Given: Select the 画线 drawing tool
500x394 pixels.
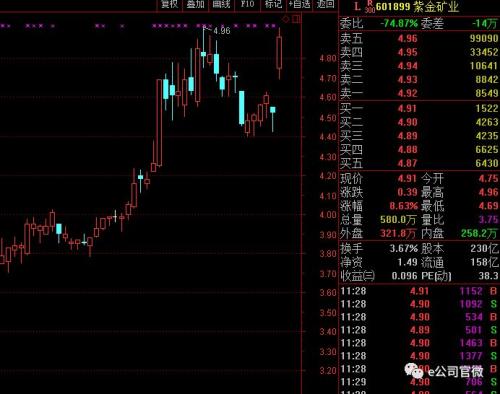Looking at the screenshot, I should click(221, 5).
